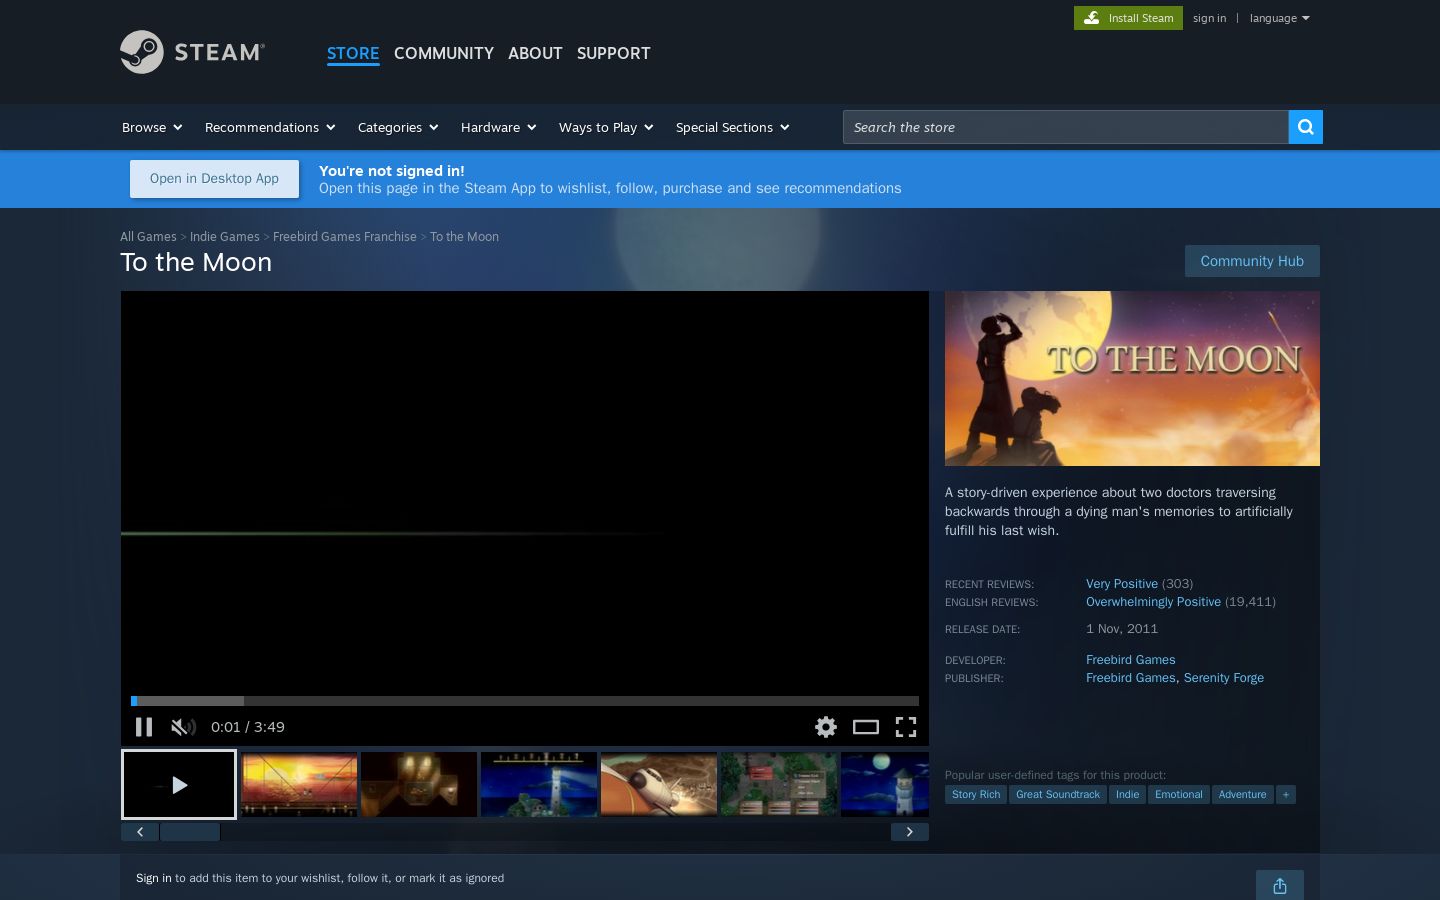
Task: Expand the Browse menu
Action: [x=152, y=127]
